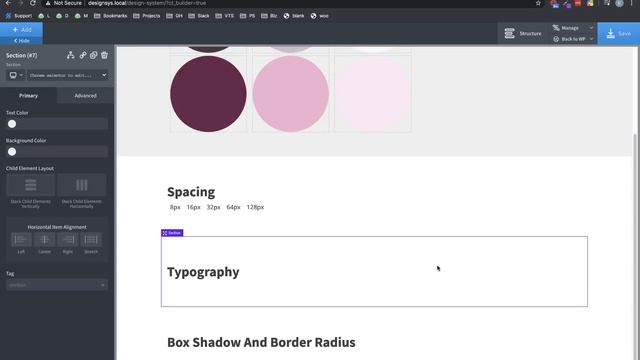The image size is (640, 360).
Task: Delete the section with the trash icon
Action: point(104,55)
